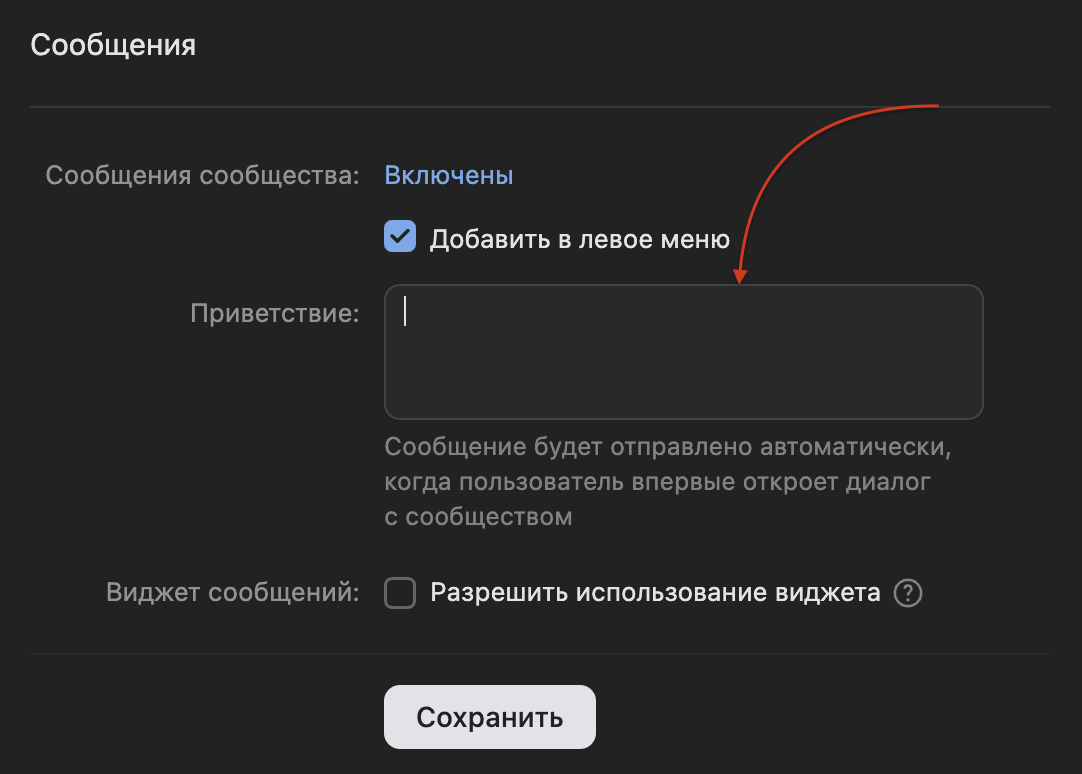Click the helper text line "когда пользователь впервые"

click(x=657, y=482)
